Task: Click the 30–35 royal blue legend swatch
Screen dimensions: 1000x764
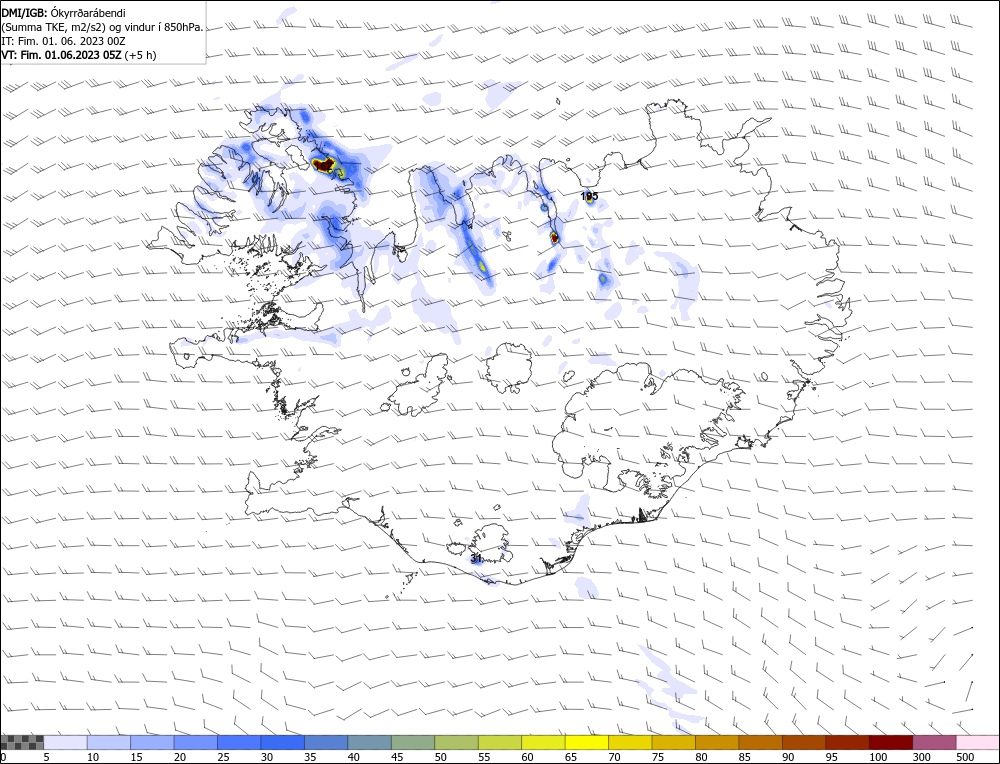Action: point(283,742)
